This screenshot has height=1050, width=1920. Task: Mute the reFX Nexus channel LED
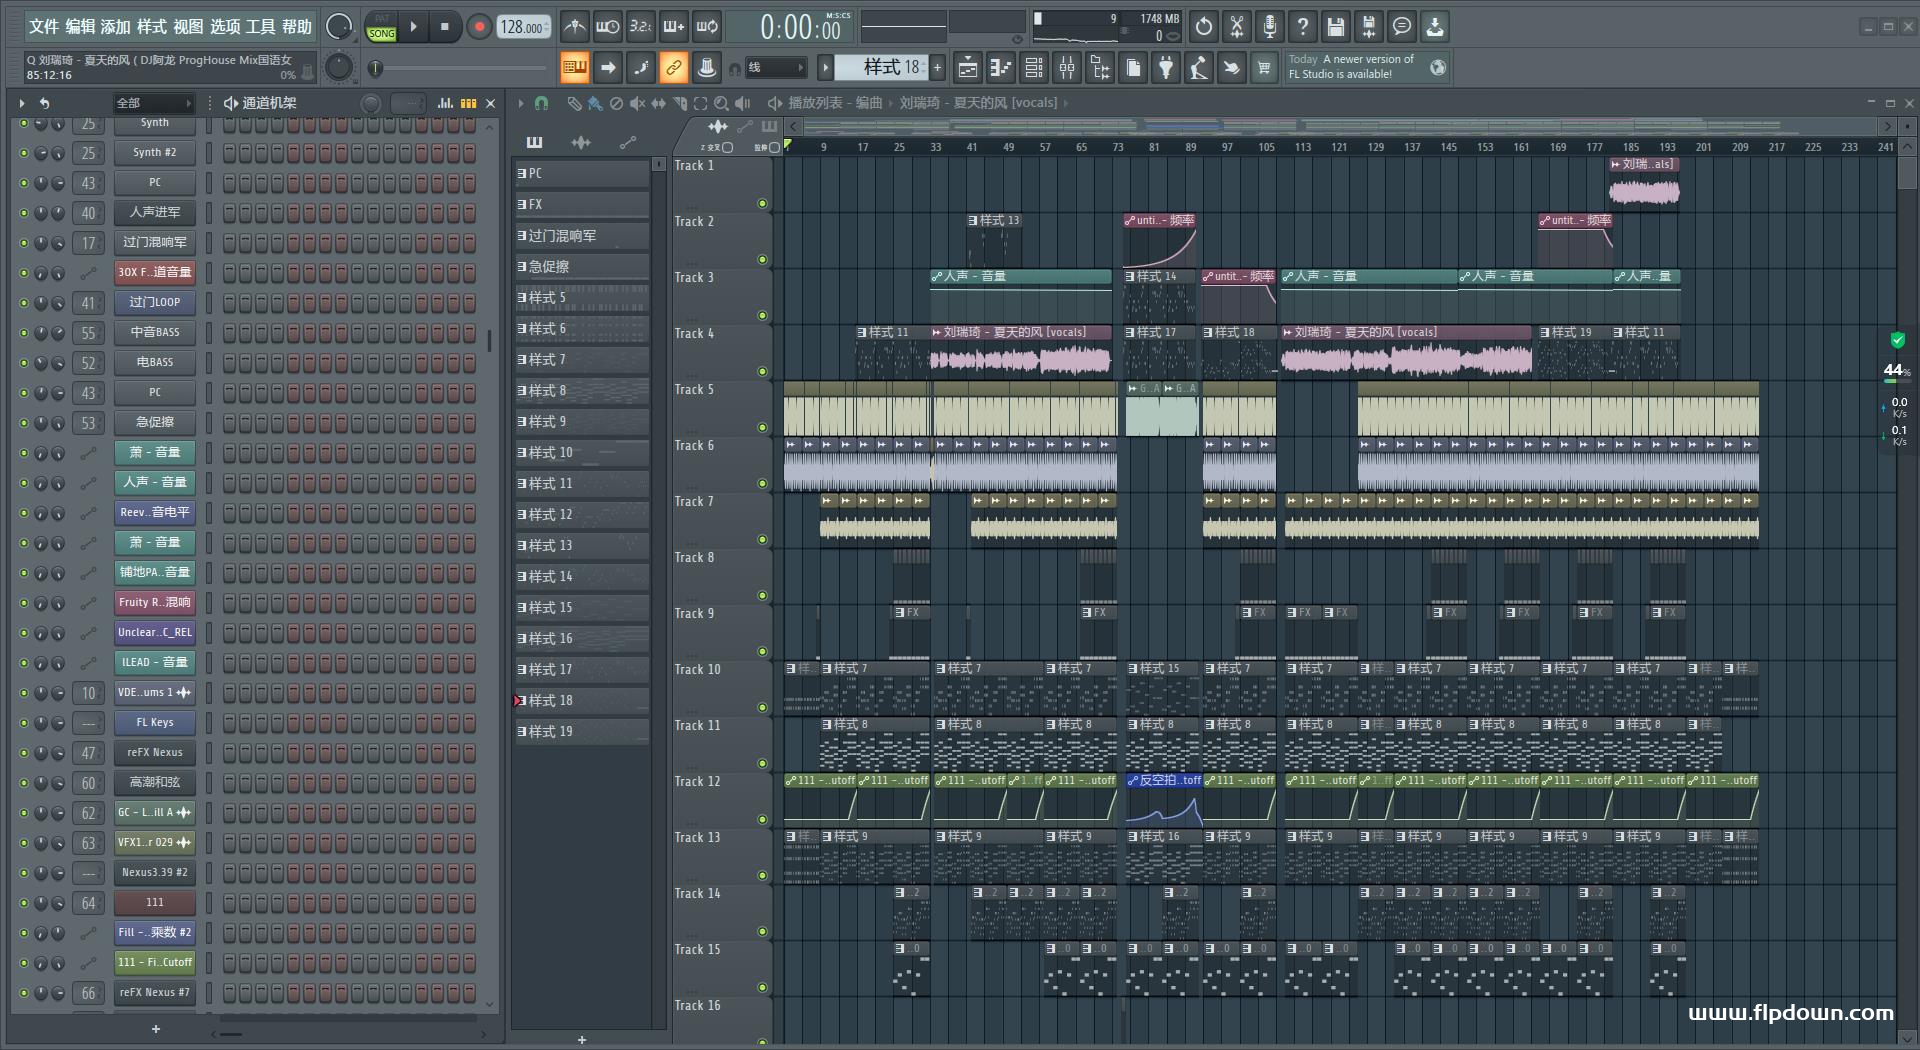point(24,753)
